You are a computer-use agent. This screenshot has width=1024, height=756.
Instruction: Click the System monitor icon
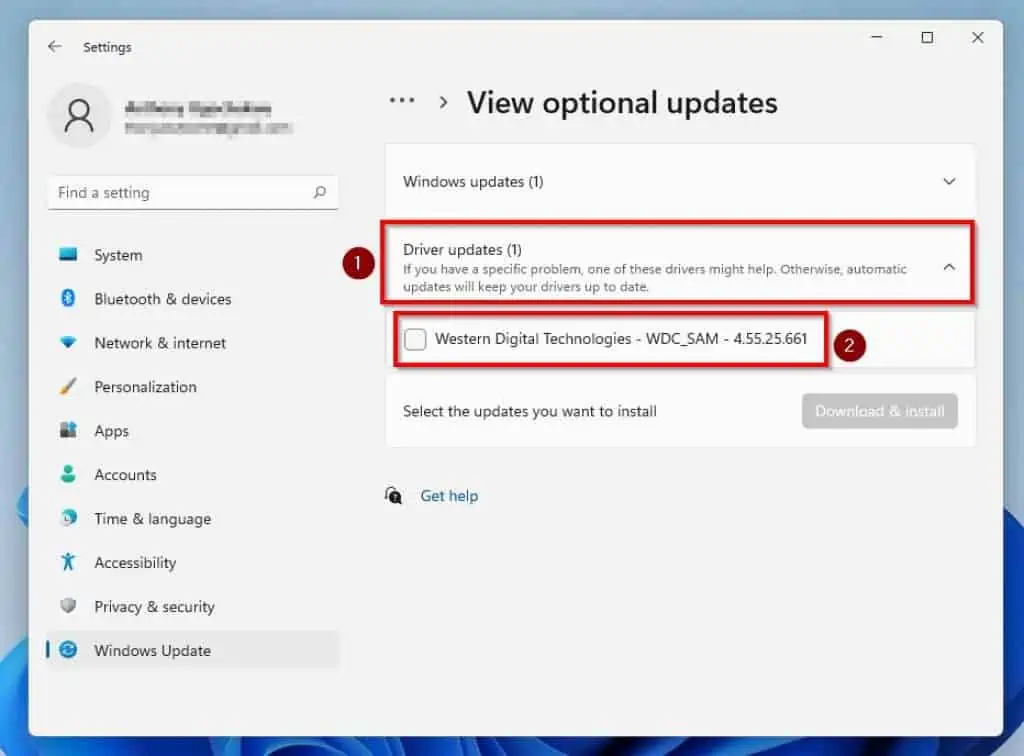tap(68, 254)
